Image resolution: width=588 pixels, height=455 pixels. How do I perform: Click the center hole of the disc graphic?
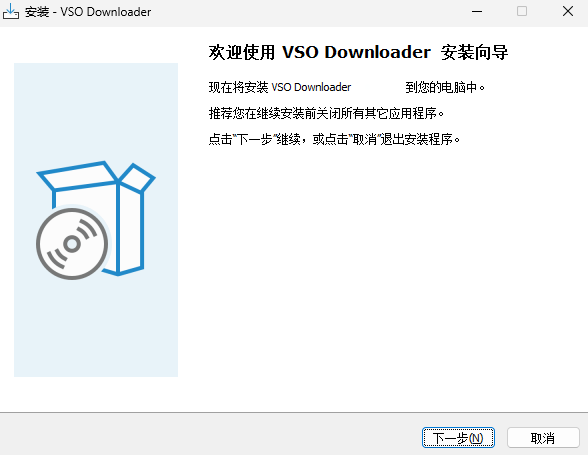[x=72, y=244]
